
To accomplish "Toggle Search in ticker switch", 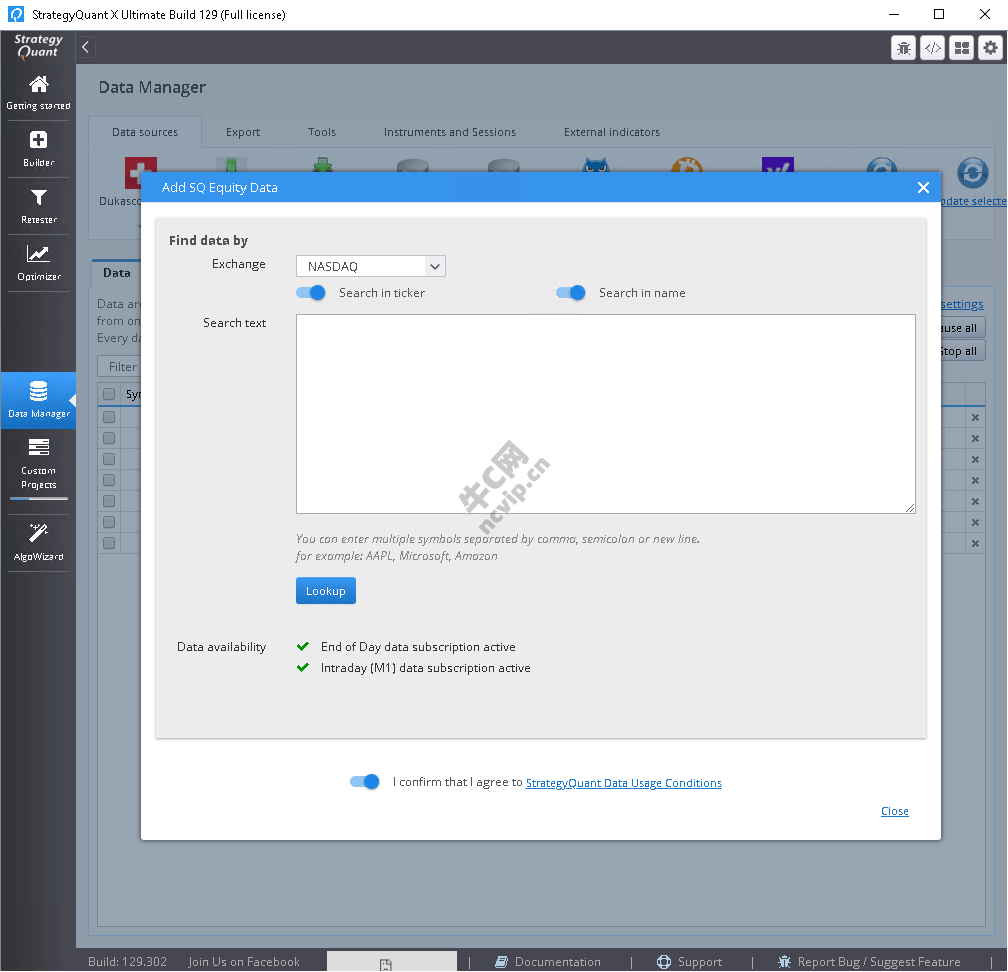I will pyautogui.click(x=310, y=292).
